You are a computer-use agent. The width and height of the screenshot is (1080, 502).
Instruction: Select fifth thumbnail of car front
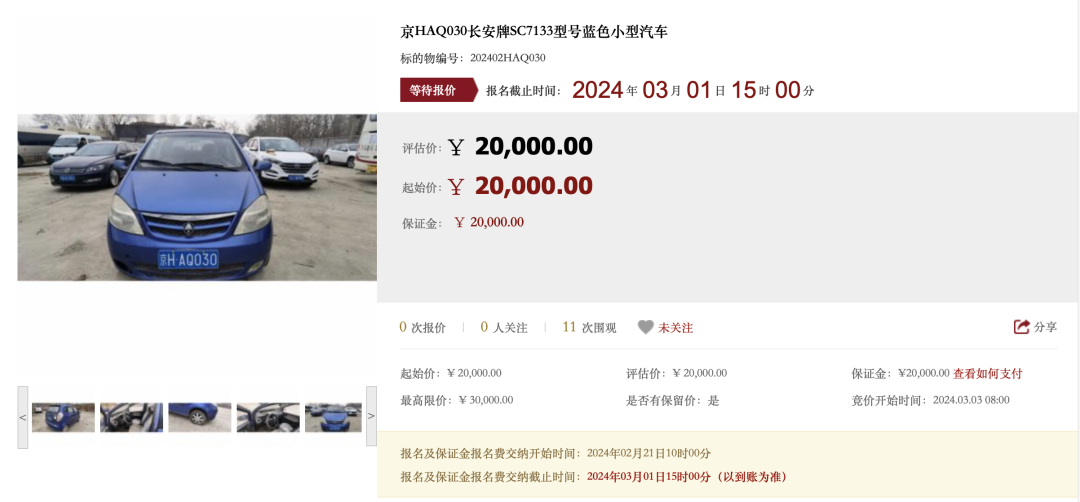click(333, 417)
